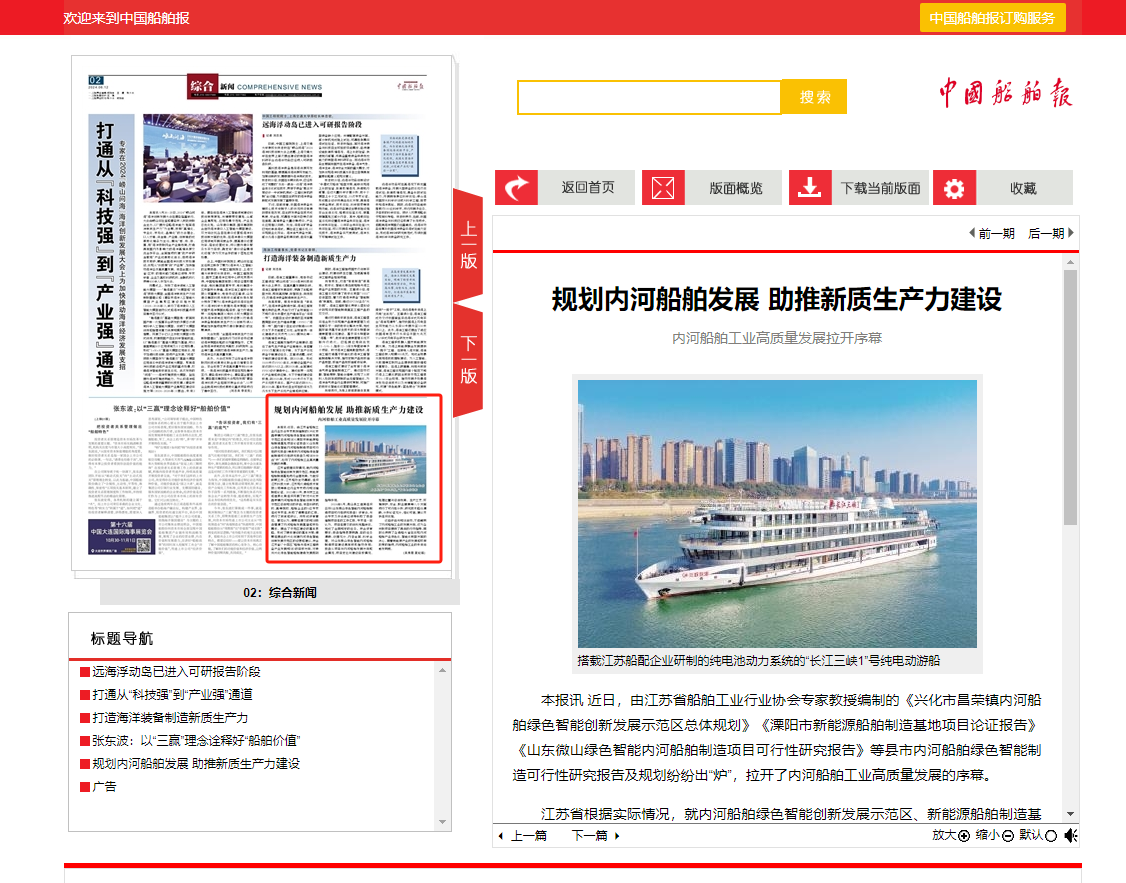This screenshot has height=883, width=1126.
Task: Open headline 打造海洋装备制造新质生产力
Action: point(170,718)
